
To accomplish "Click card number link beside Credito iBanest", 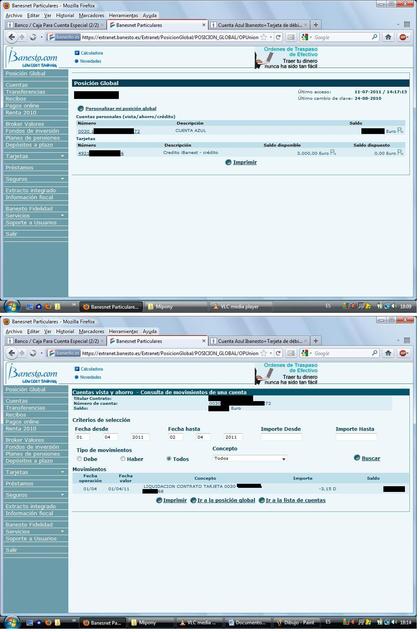I will [x=100, y=153].
